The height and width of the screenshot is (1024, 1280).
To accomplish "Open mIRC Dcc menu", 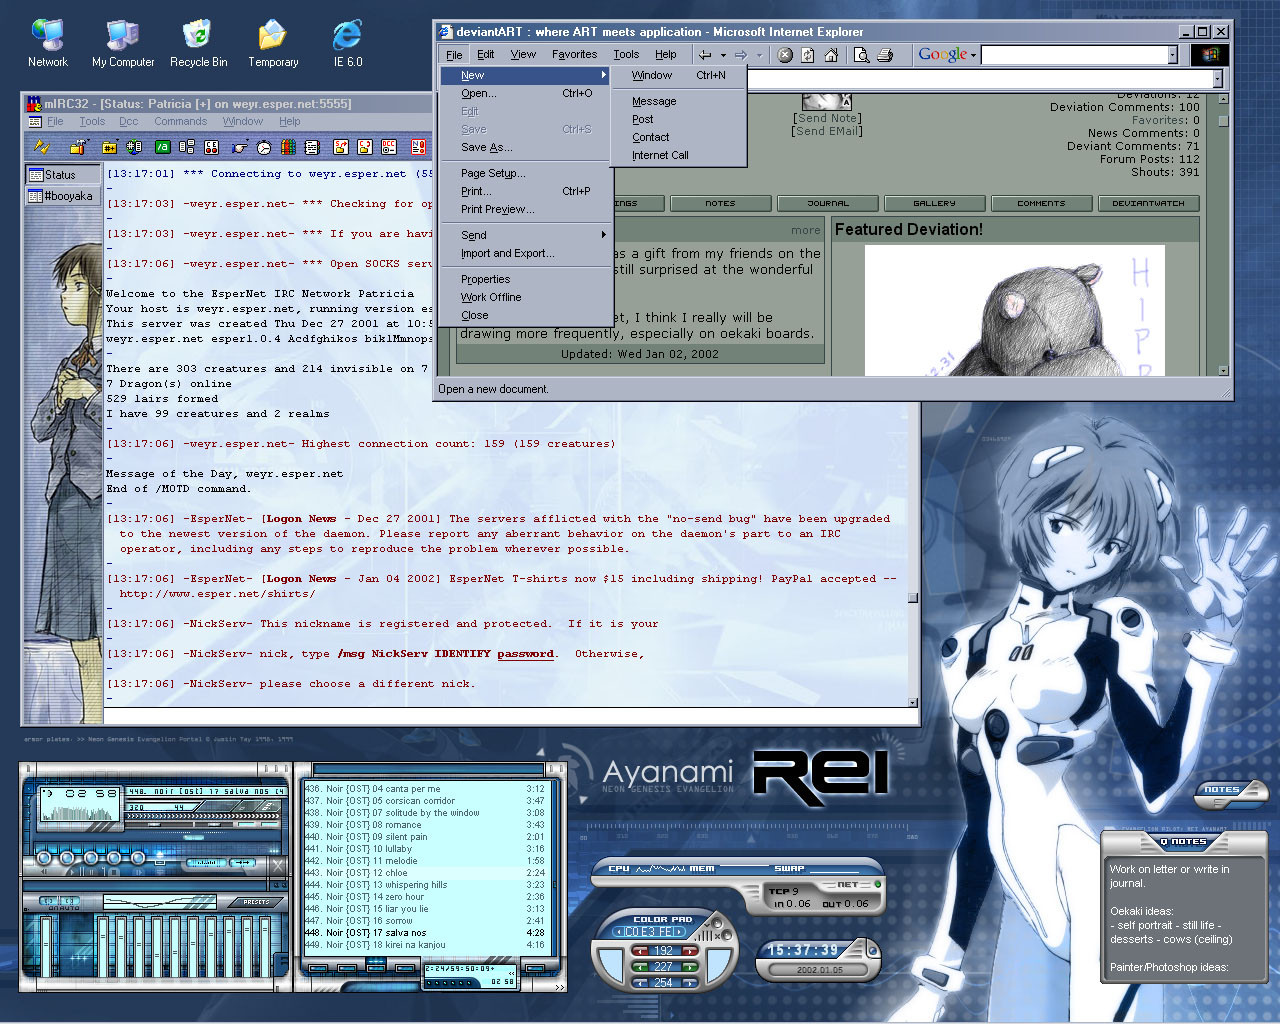I will pyautogui.click(x=128, y=121).
